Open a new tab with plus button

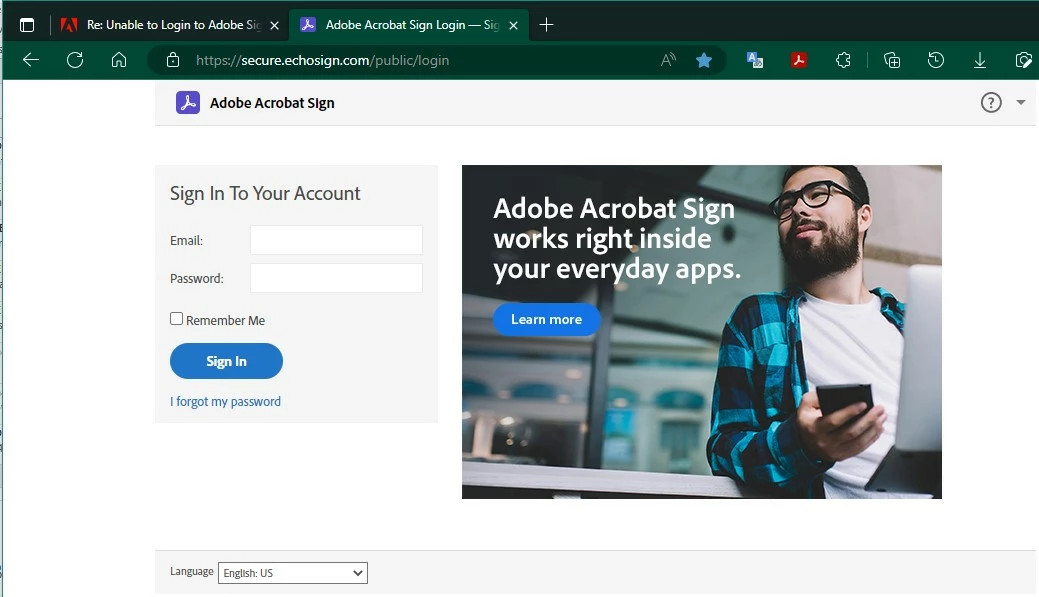pos(546,25)
